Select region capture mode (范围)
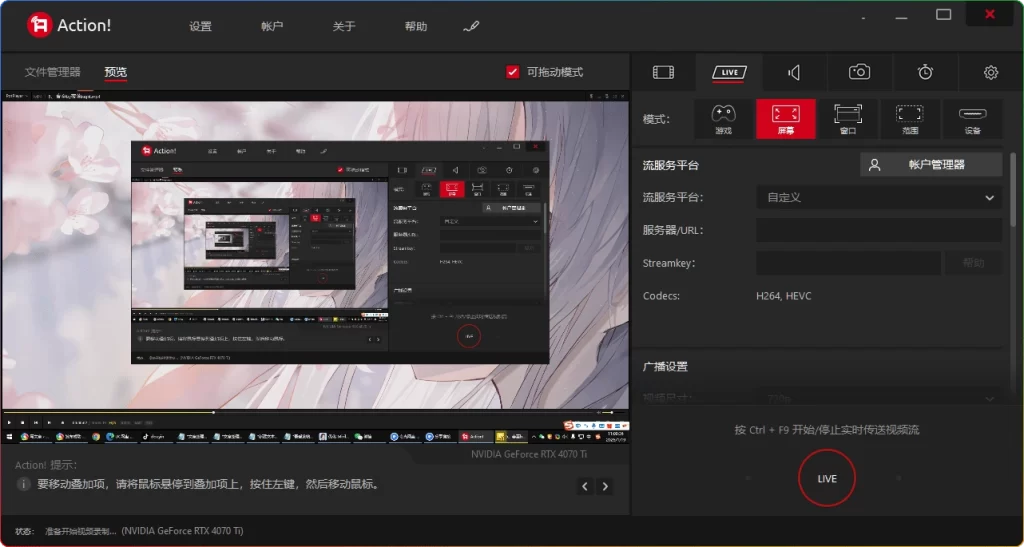The image size is (1024, 547). pos(910,119)
